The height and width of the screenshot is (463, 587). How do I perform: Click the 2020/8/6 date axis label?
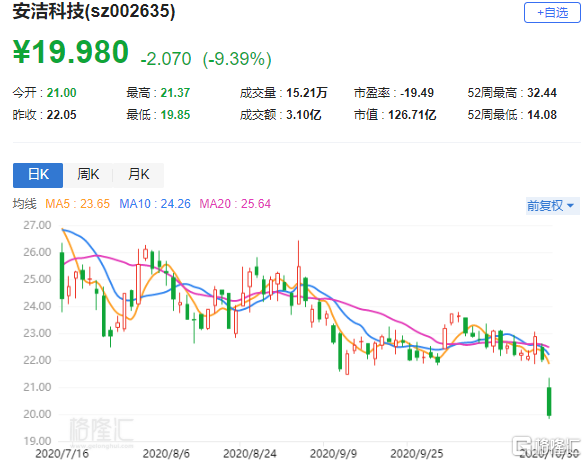(x=166, y=453)
